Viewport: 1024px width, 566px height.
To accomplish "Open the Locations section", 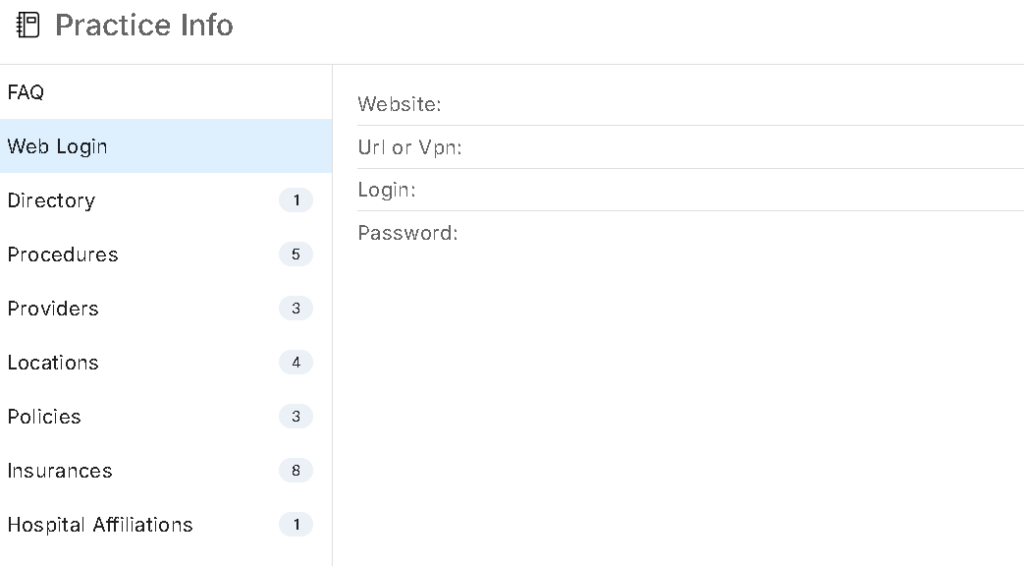I will click(x=166, y=362).
